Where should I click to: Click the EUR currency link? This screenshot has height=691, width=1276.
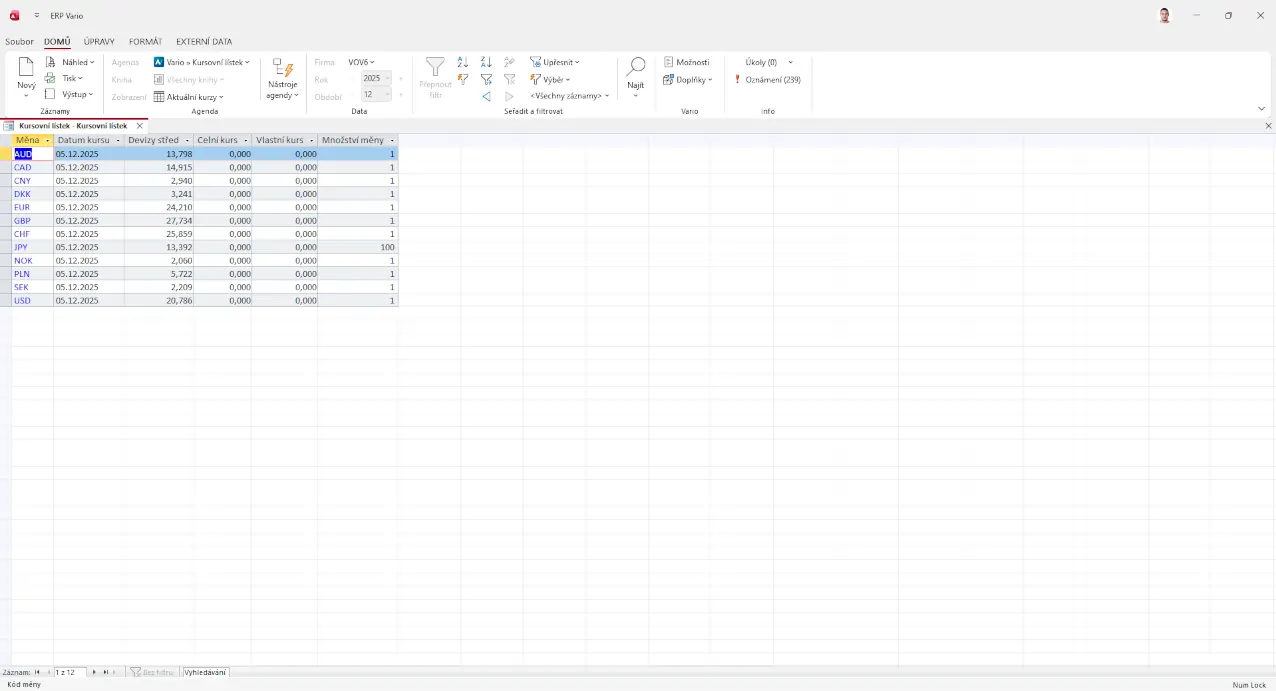point(21,207)
